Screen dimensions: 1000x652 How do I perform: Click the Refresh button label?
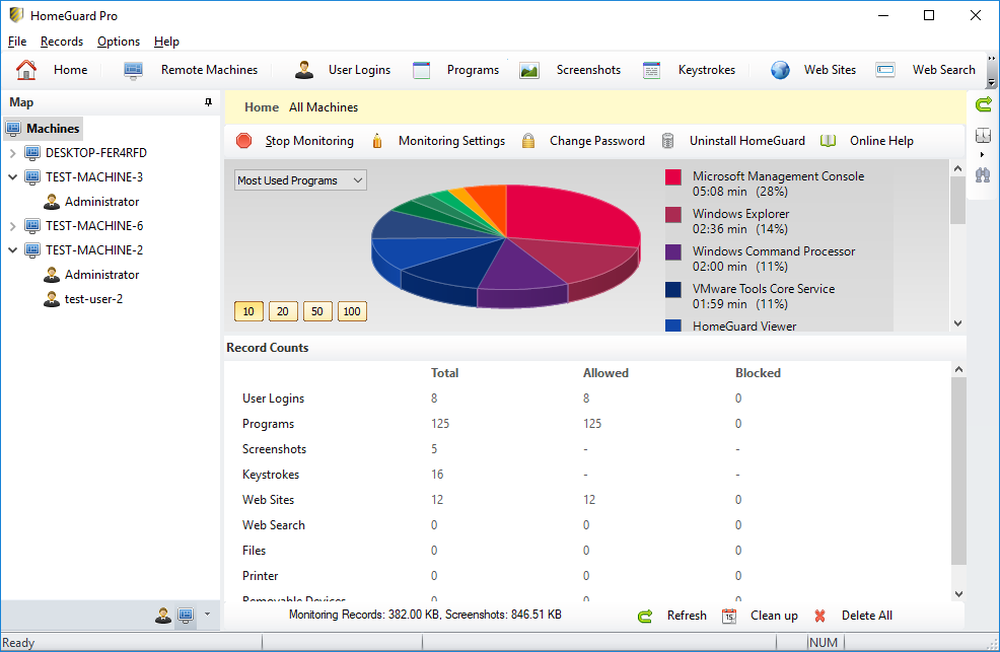pos(687,616)
